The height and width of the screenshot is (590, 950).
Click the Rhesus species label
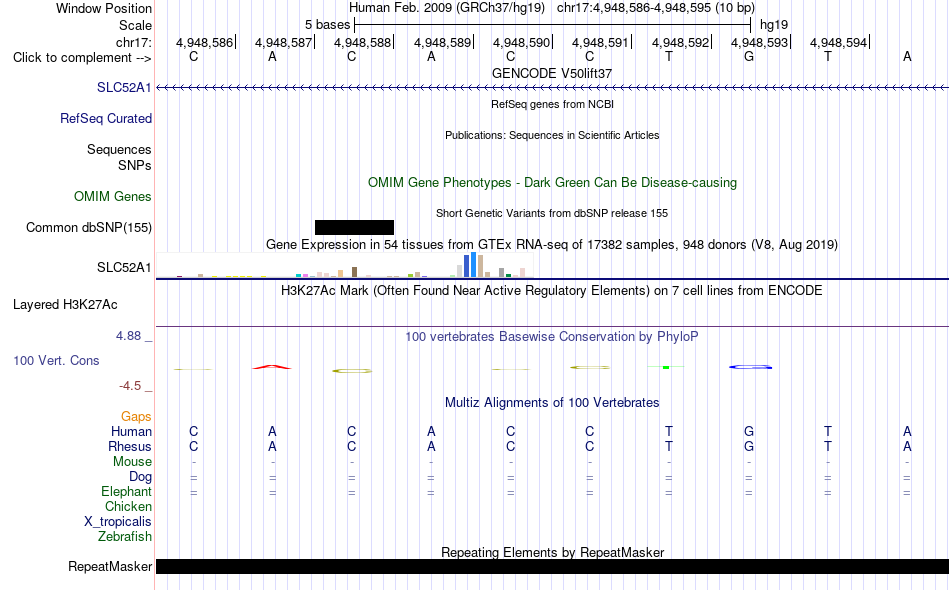point(130,447)
